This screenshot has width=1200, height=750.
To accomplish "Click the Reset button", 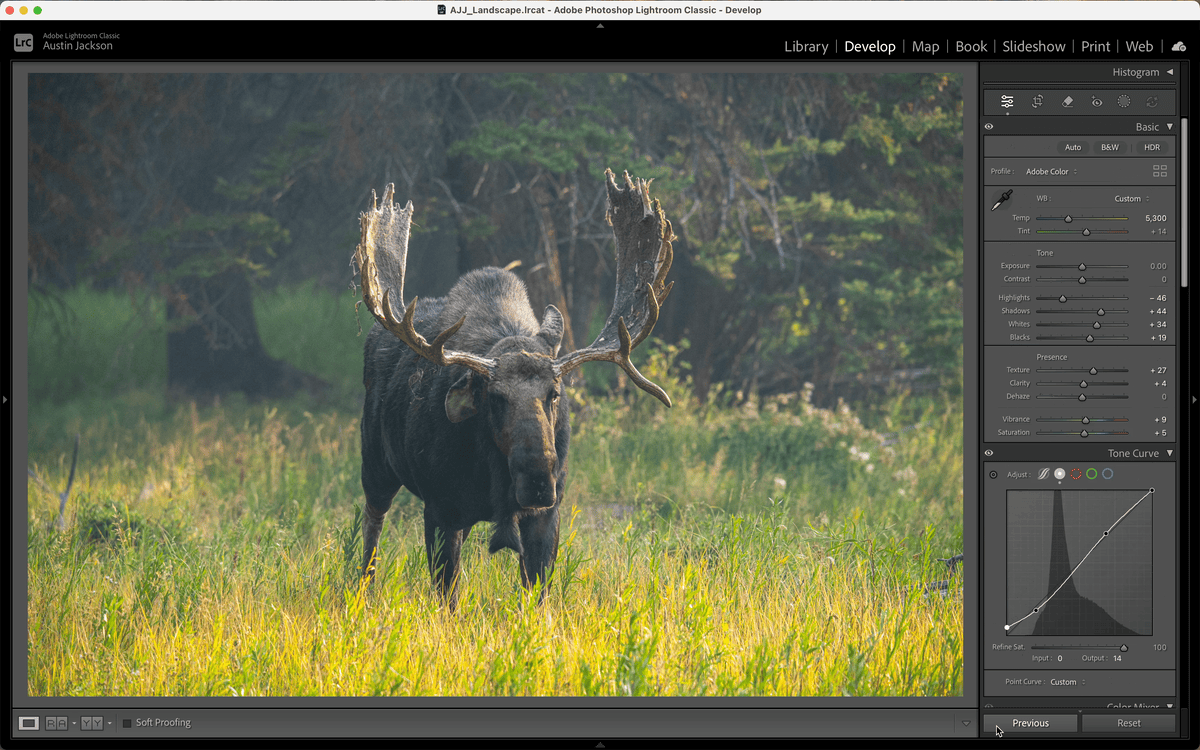I will click(1128, 723).
